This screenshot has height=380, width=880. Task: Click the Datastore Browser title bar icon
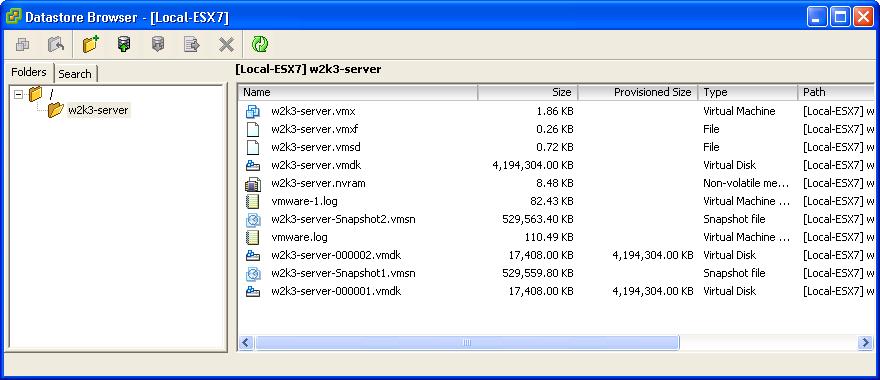[x=13, y=17]
